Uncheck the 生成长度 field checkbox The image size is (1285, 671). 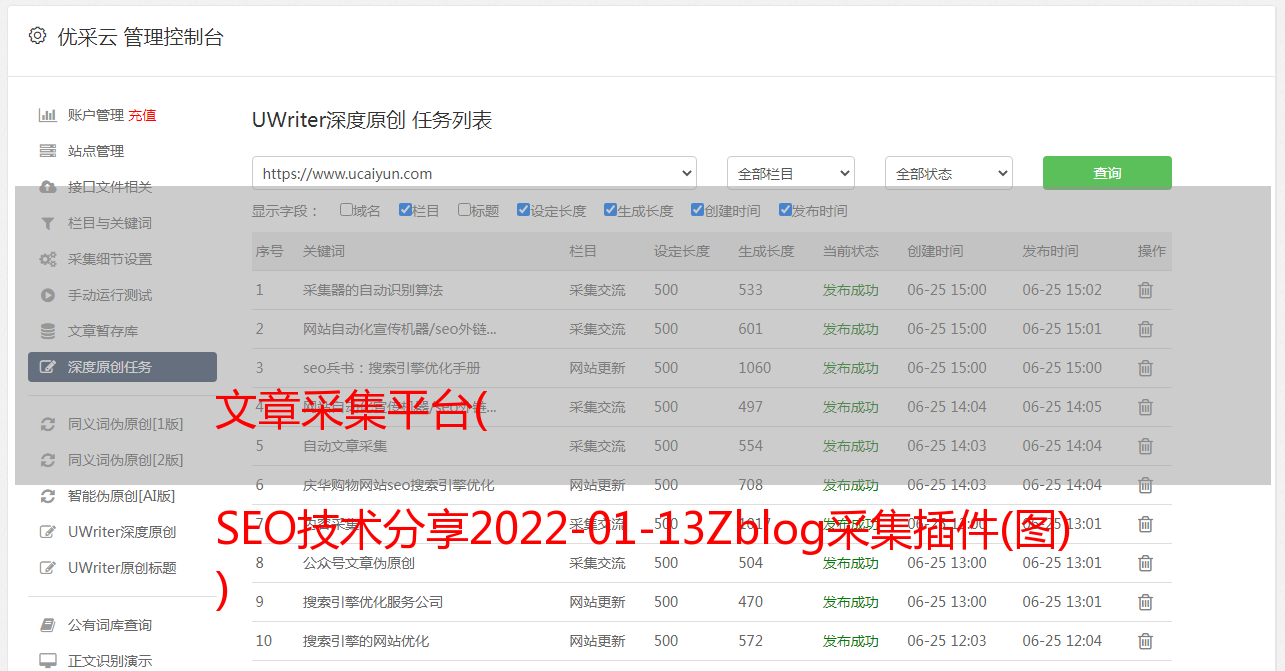[x=610, y=210]
